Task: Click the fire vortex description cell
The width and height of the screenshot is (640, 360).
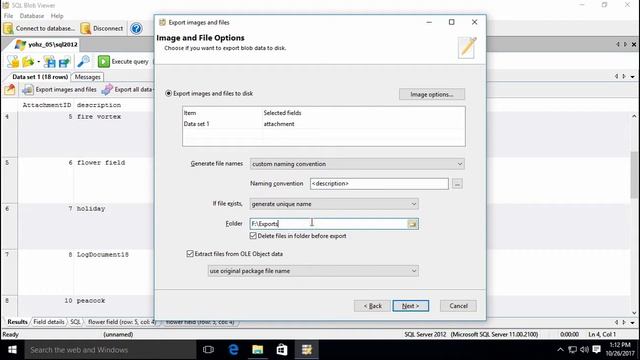Action: tap(99, 117)
